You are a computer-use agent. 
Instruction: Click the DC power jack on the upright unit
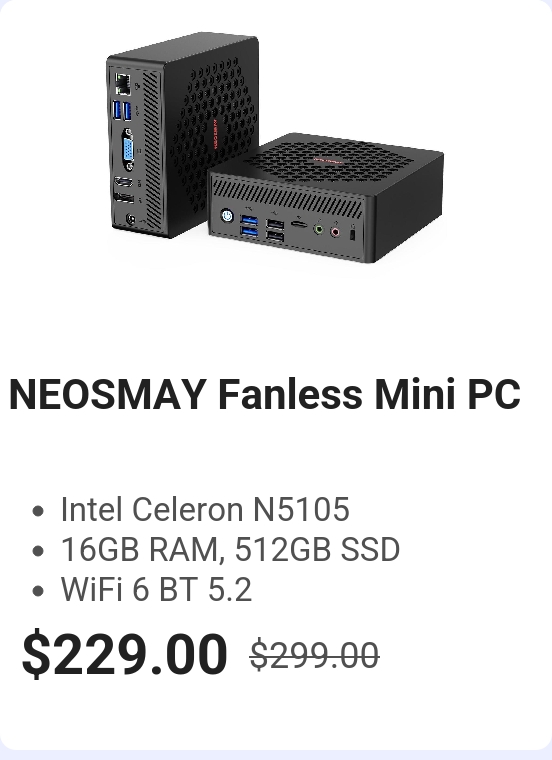tap(130, 220)
